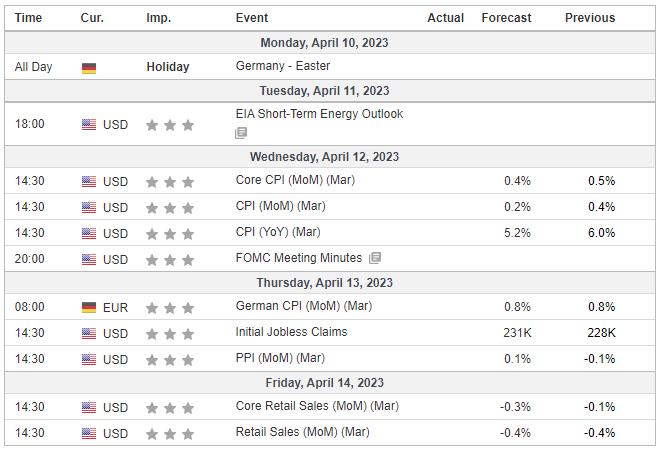Click the Forecast column header
This screenshot has height=451, width=660.
506,18
